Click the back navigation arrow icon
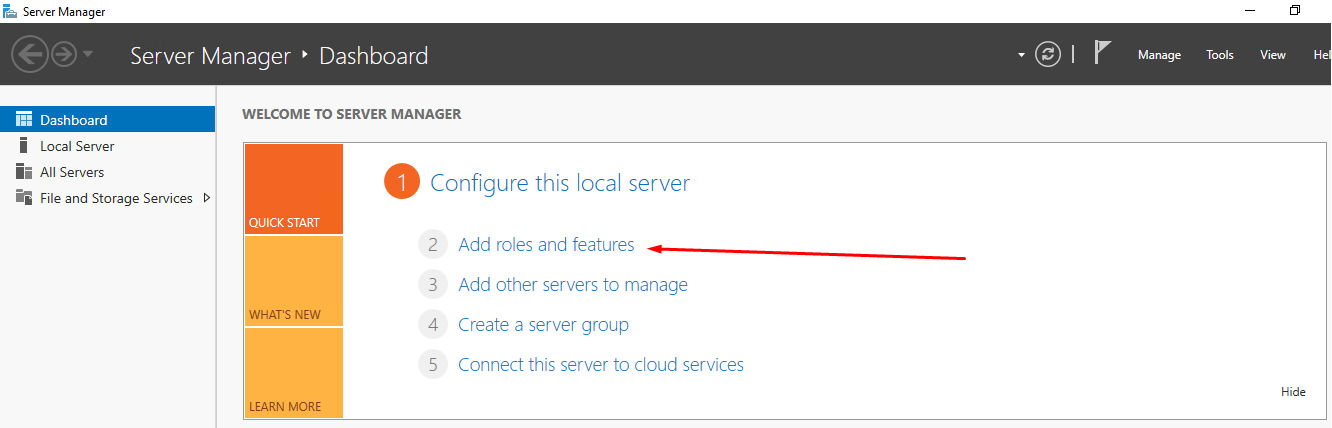This screenshot has width=1332, height=428. [30, 54]
